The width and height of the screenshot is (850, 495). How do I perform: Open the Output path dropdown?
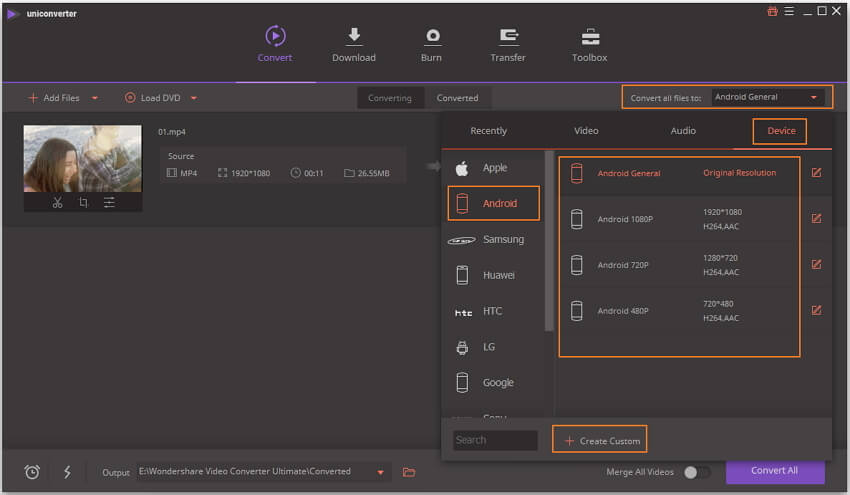381,472
